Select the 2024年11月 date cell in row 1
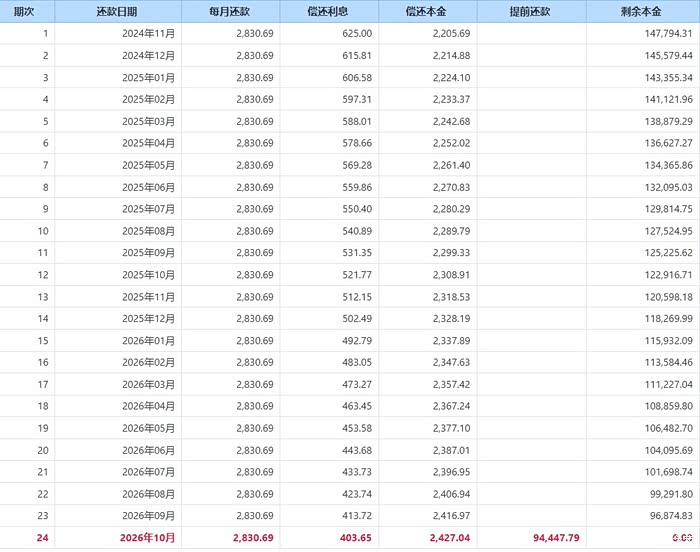The width and height of the screenshot is (700, 552). tap(148, 33)
